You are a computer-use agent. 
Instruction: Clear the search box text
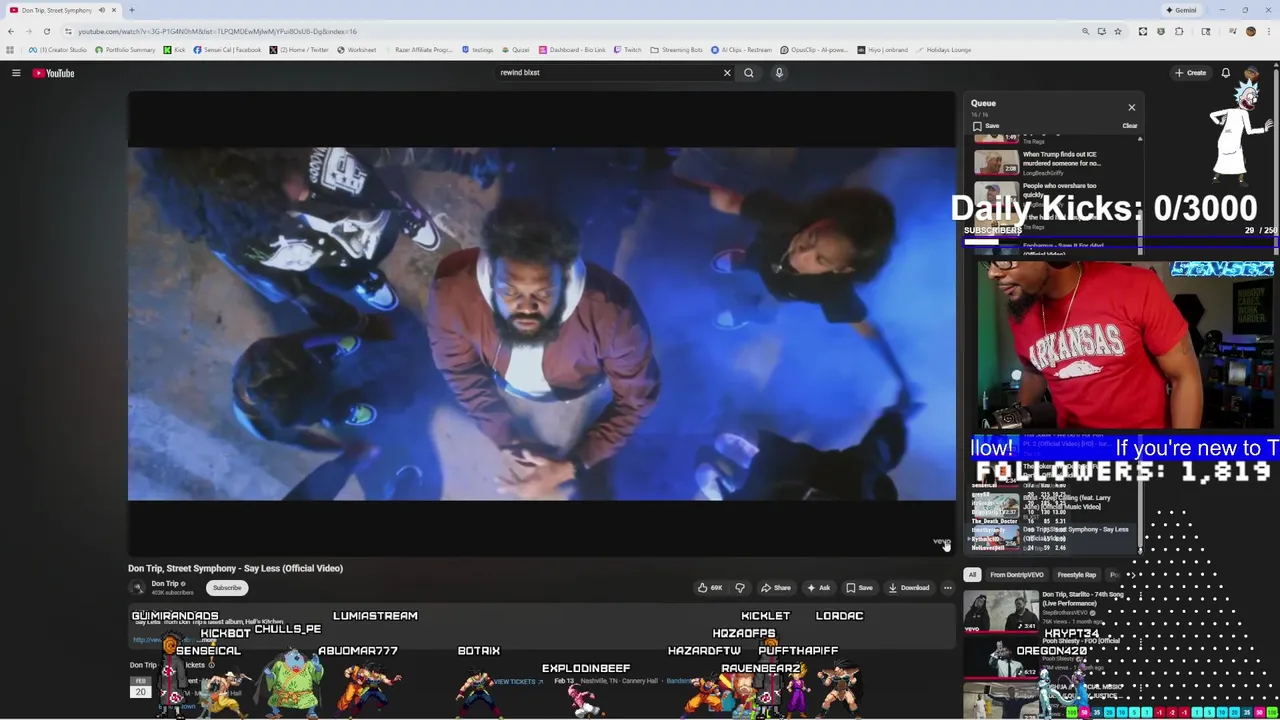click(x=727, y=73)
